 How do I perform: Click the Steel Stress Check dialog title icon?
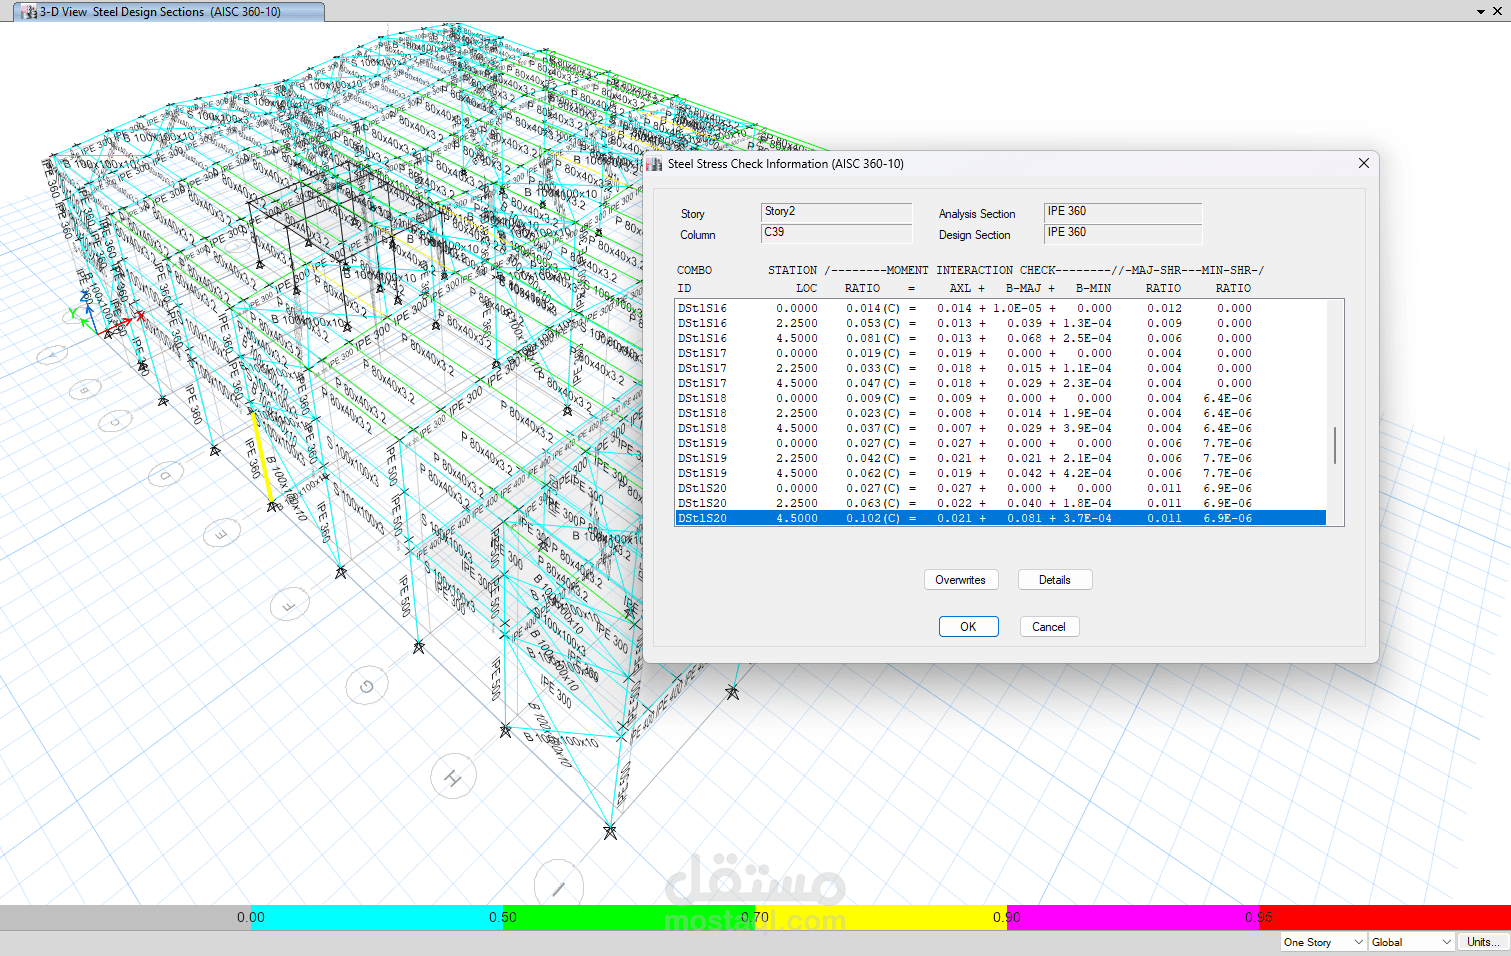[x=655, y=164]
